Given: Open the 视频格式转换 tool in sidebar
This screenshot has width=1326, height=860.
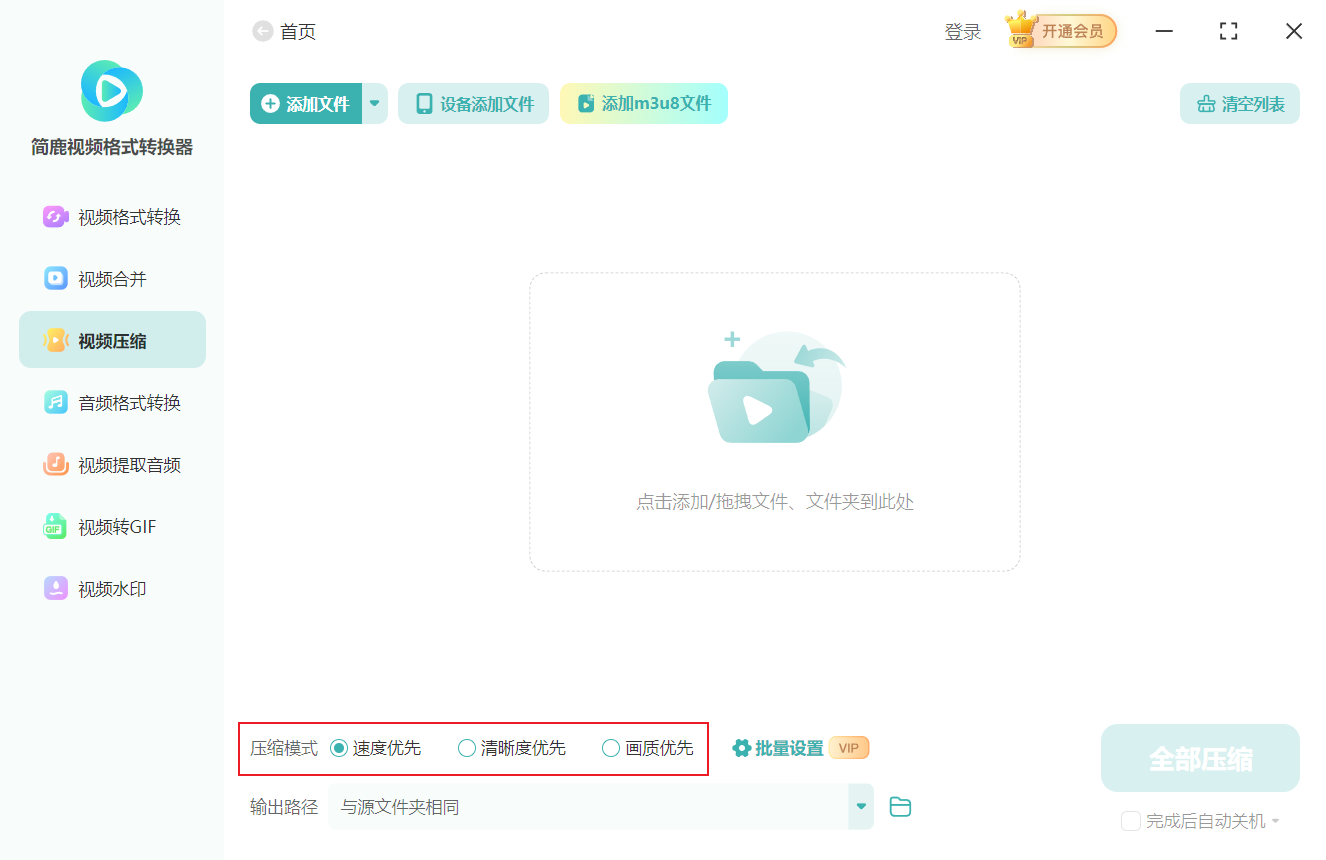Looking at the screenshot, I should coord(111,216).
